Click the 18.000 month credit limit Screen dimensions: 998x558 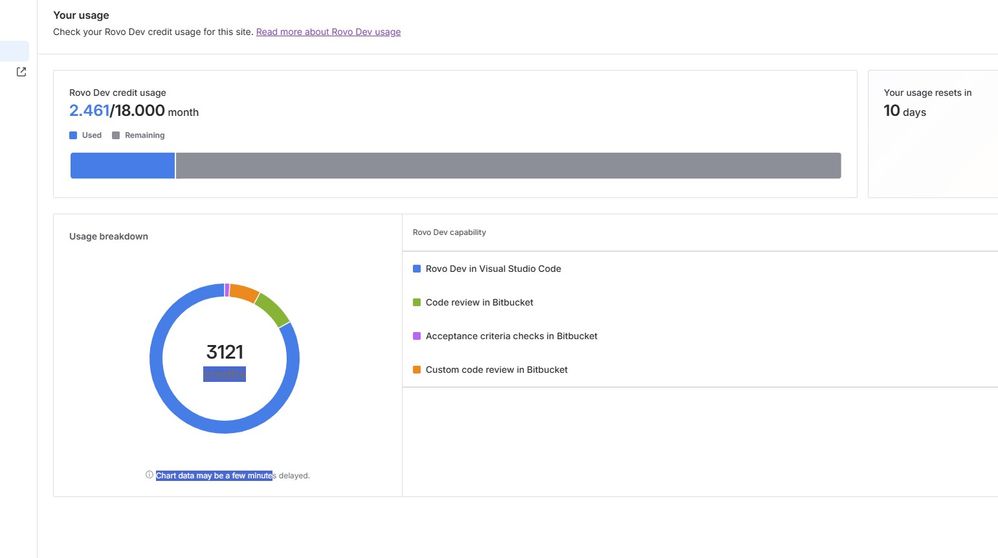tap(157, 111)
